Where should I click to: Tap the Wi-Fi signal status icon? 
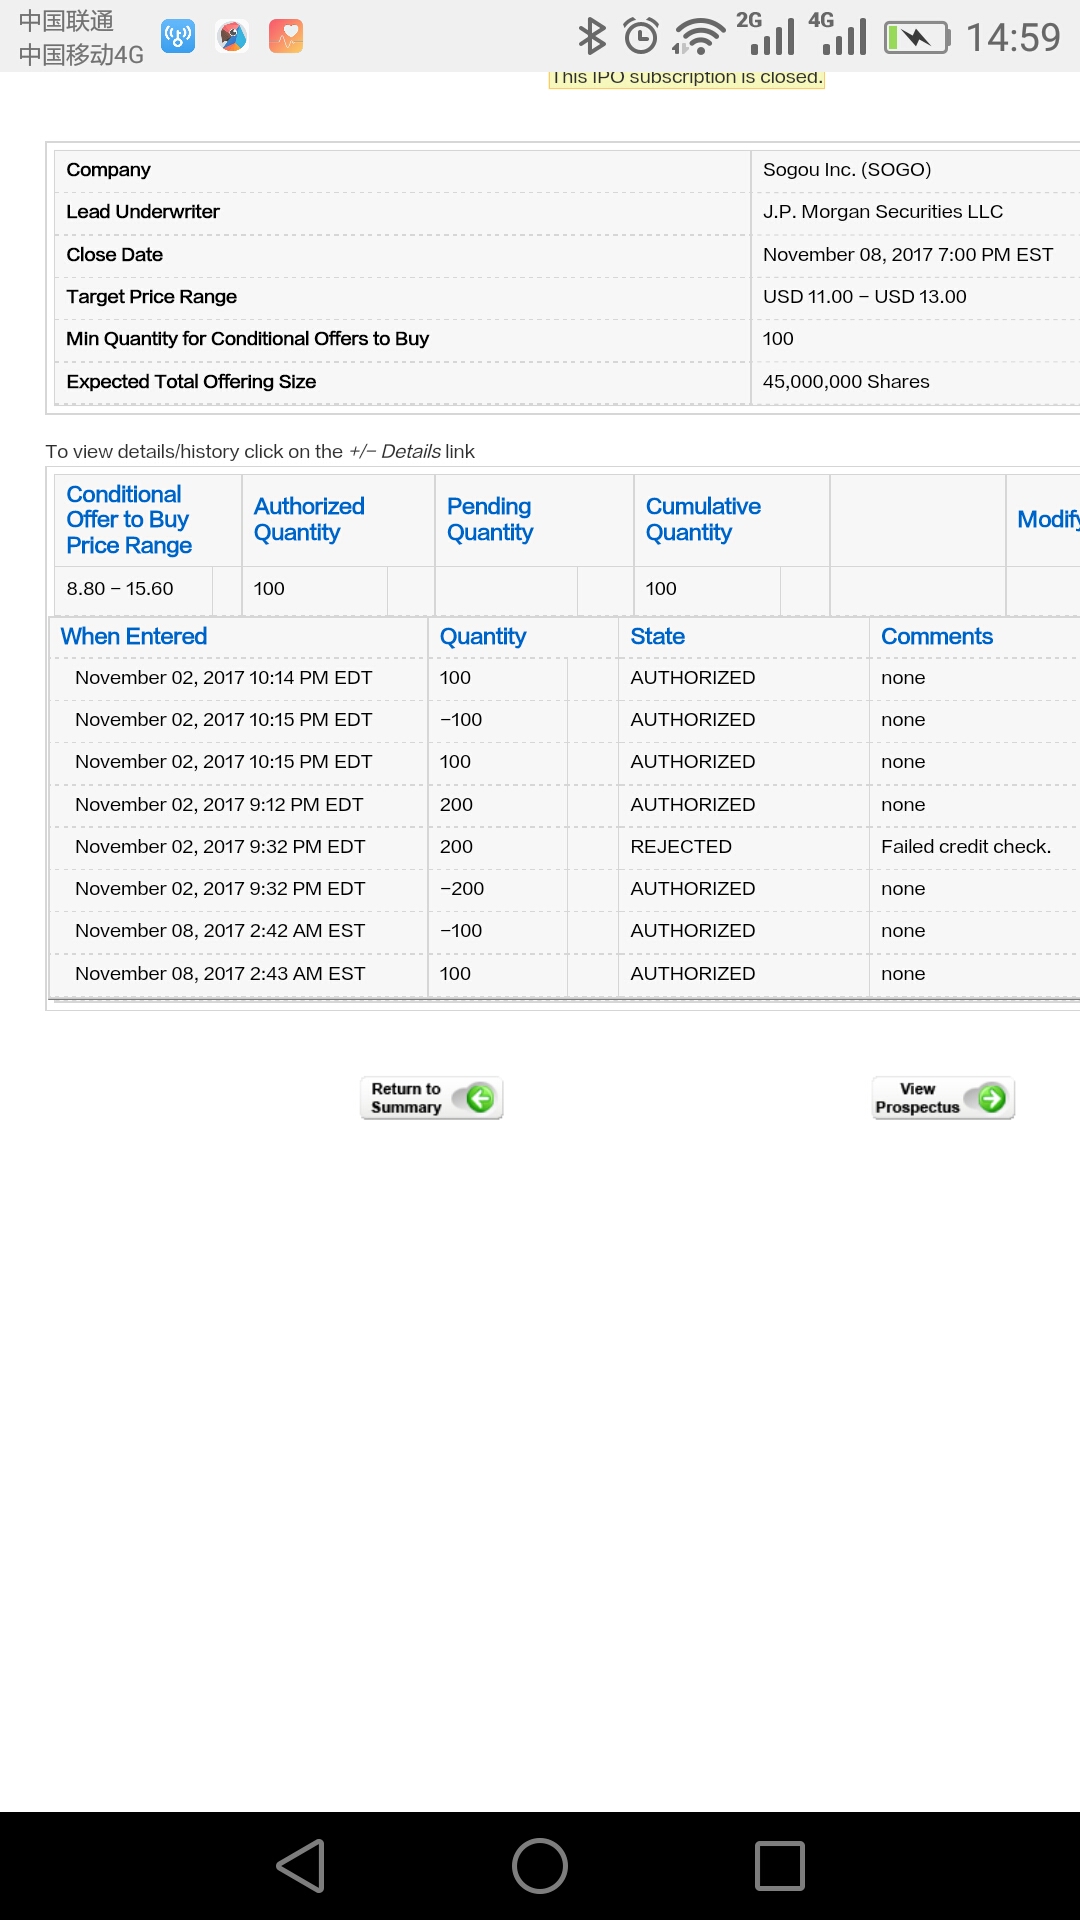click(699, 37)
